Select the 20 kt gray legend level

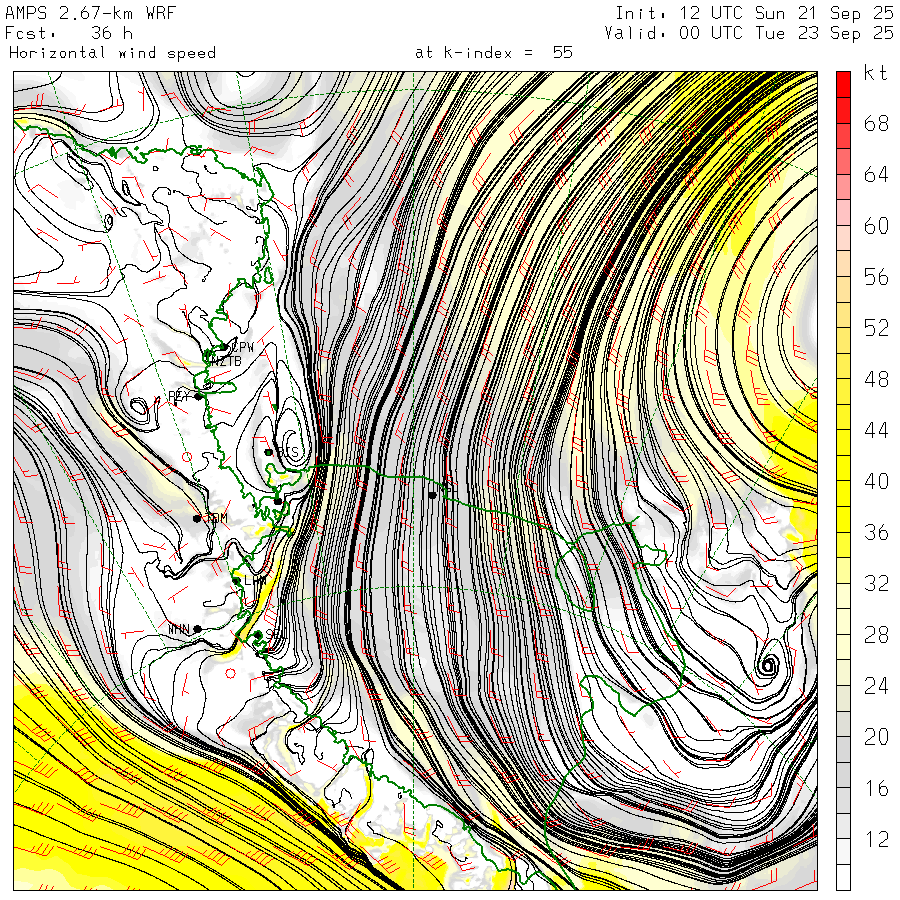(876, 737)
